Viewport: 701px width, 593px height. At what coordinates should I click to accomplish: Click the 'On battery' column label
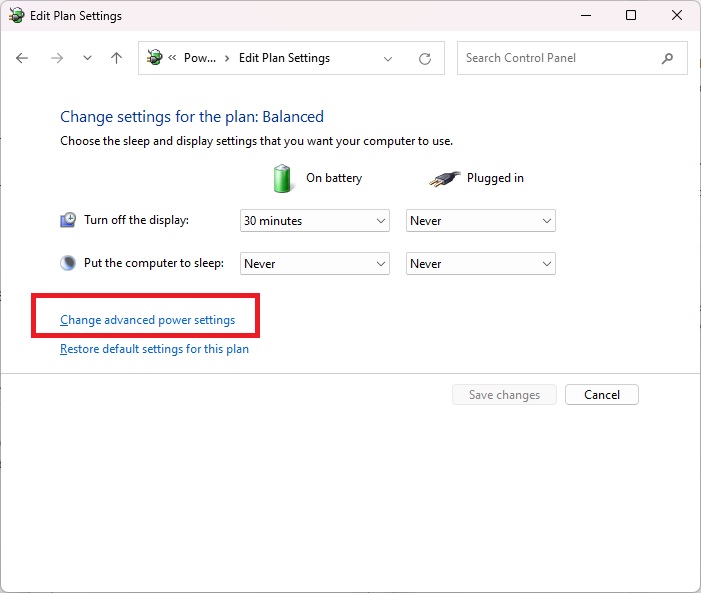[x=334, y=178]
